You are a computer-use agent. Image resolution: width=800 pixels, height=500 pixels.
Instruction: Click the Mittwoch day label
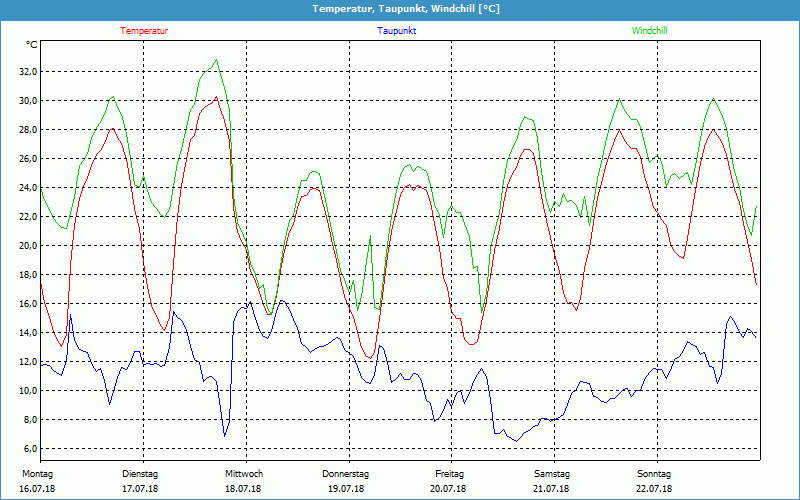coord(244,474)
